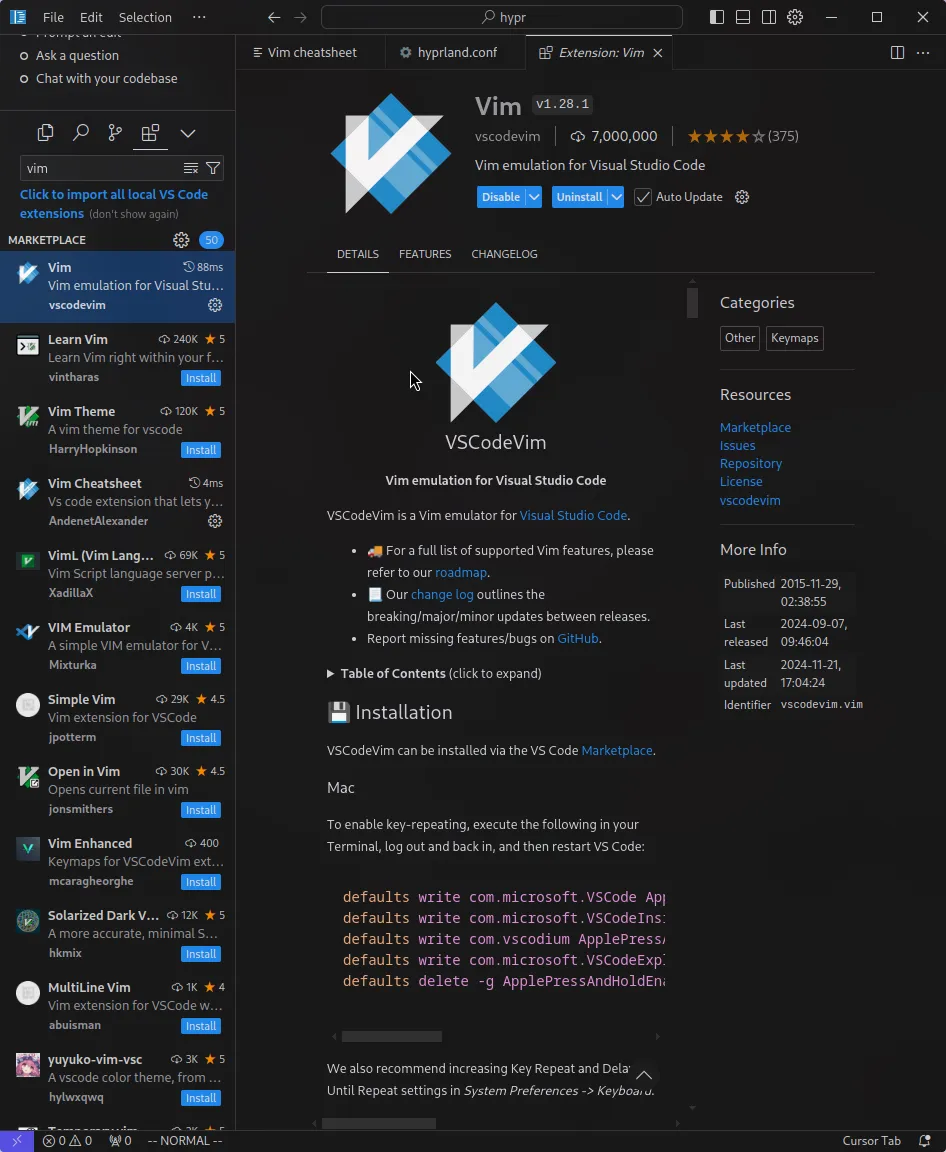Open the Source Control view icon
The image size is (946, 1152).
115,133
